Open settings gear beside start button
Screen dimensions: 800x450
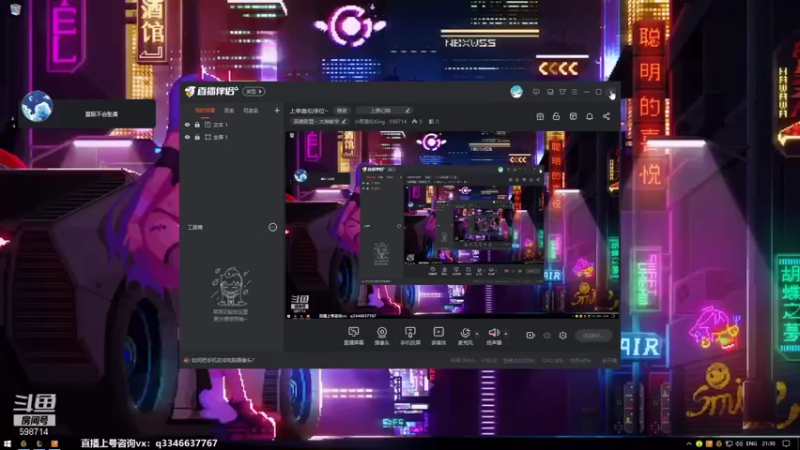tap(563, 335)
